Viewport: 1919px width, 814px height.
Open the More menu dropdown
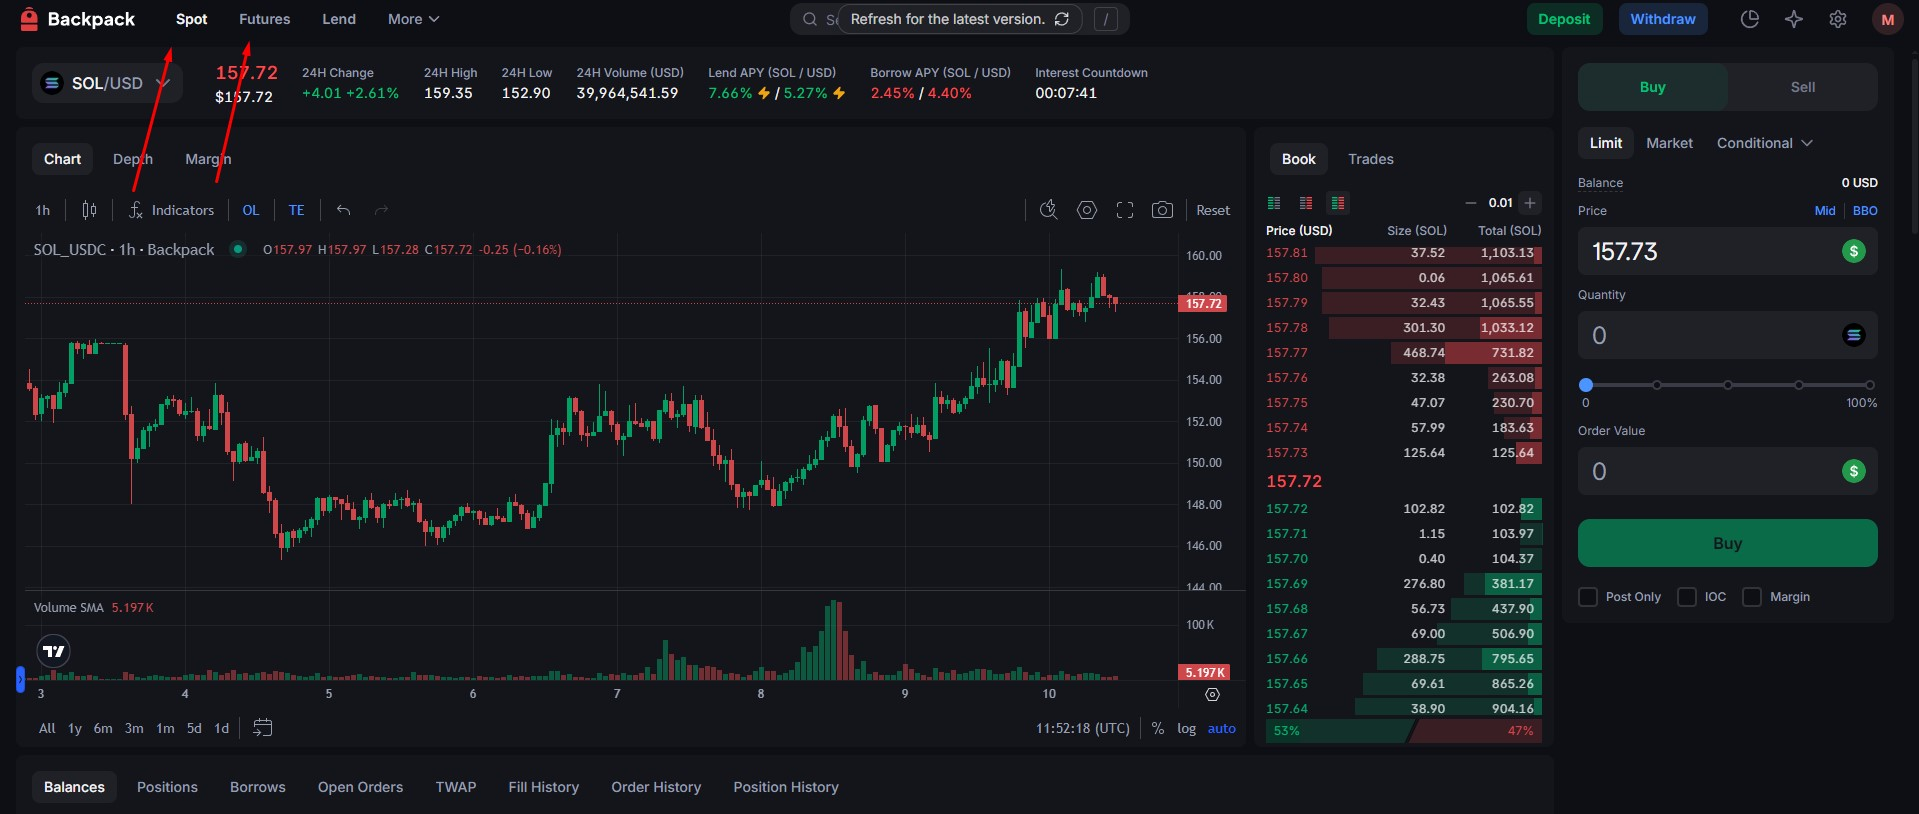tap(413, 19)
